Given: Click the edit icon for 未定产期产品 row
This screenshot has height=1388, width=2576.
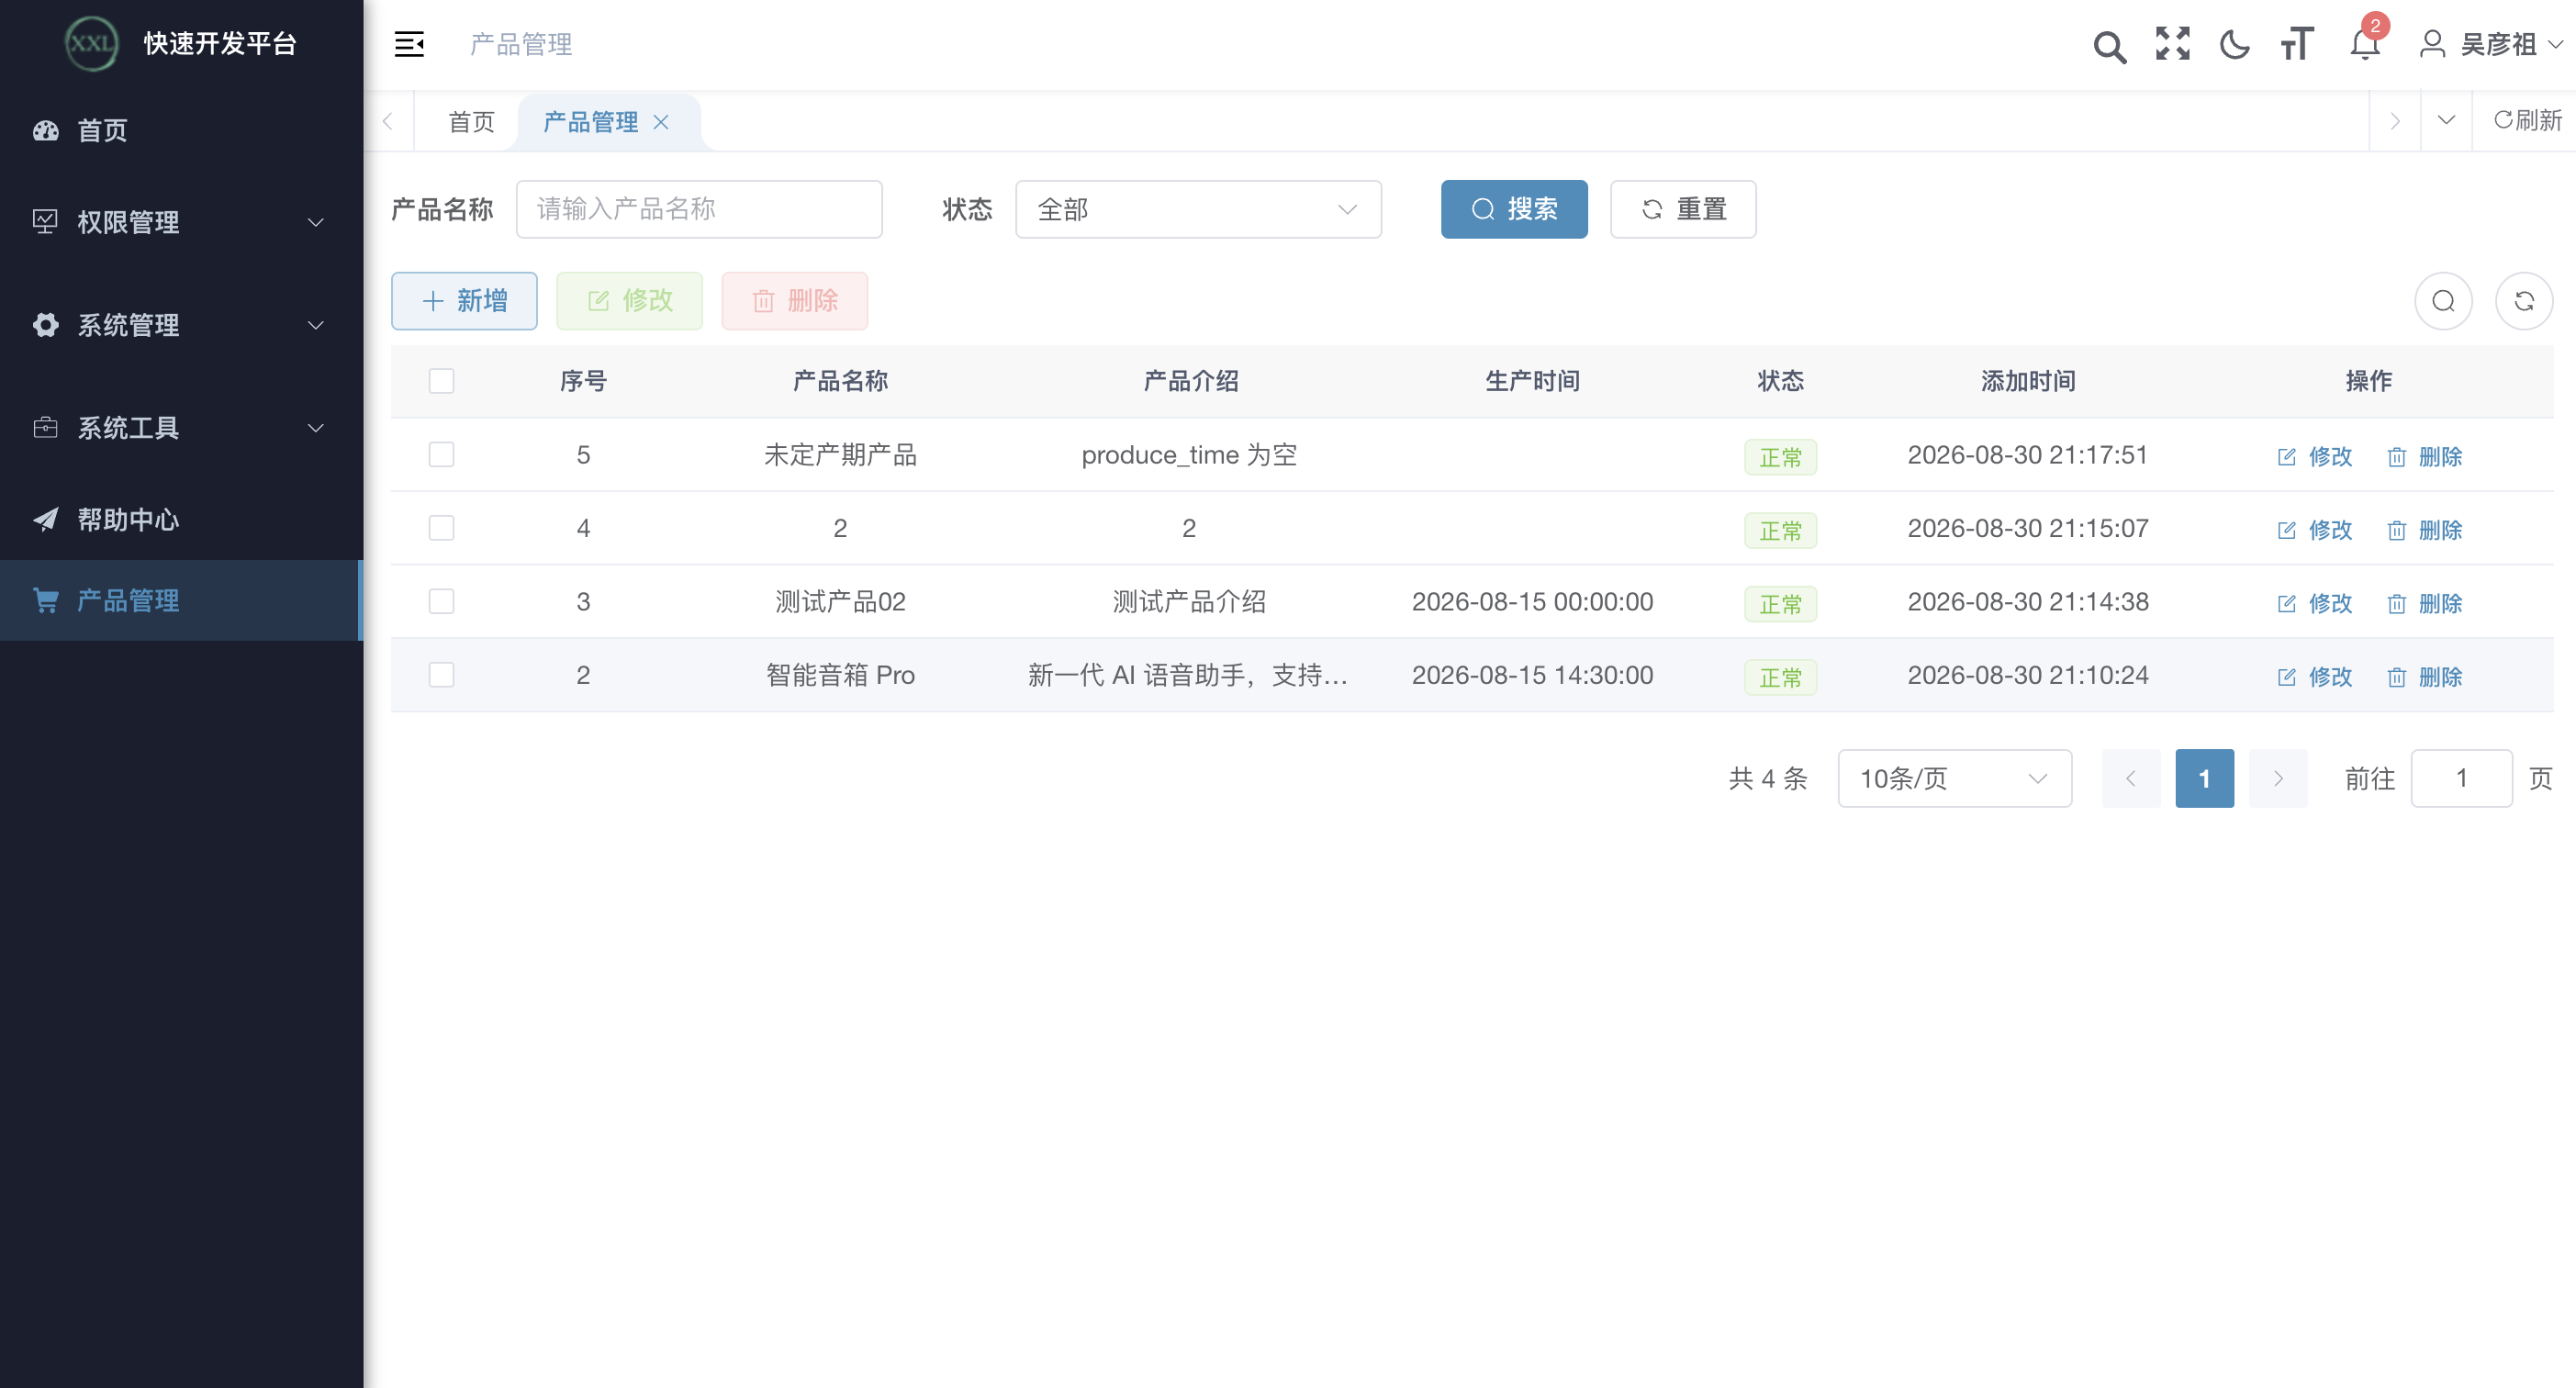Looking at the screenshot, I should (2286, 457).
